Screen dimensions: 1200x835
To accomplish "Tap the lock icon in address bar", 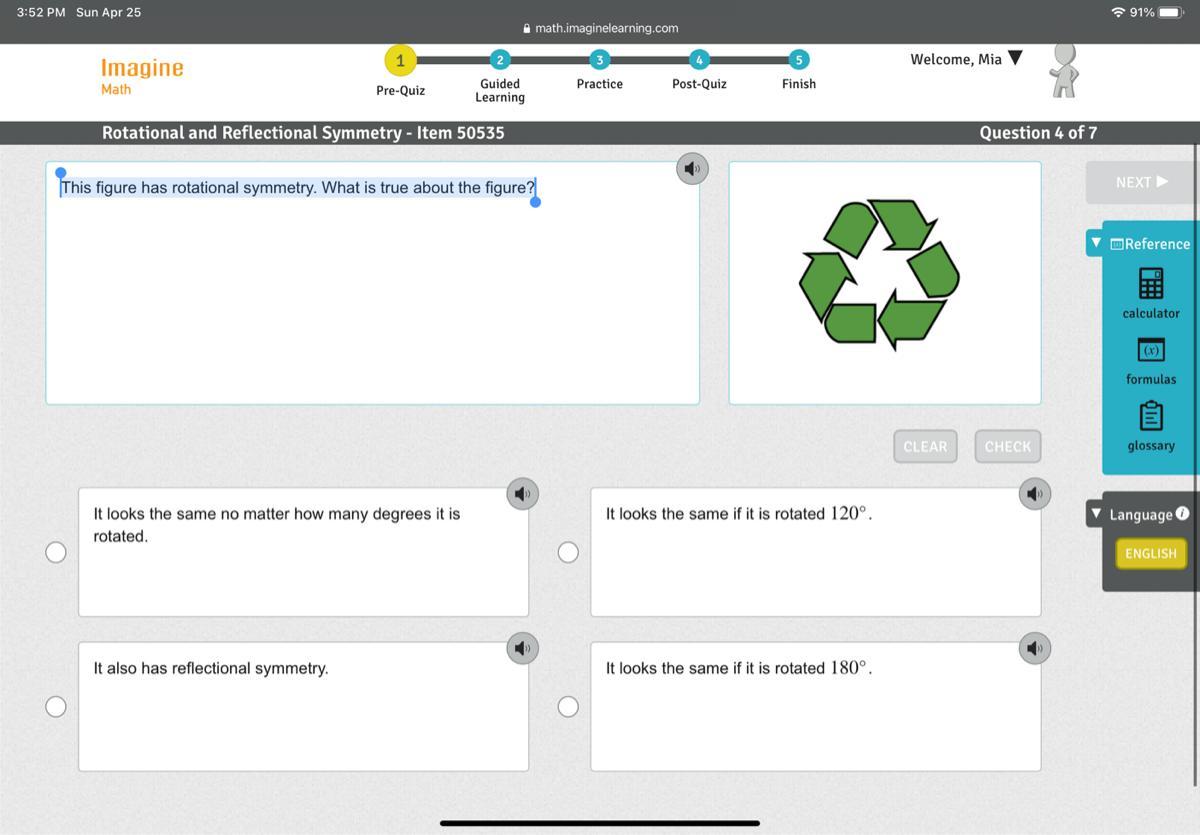I will pos(527,28).
